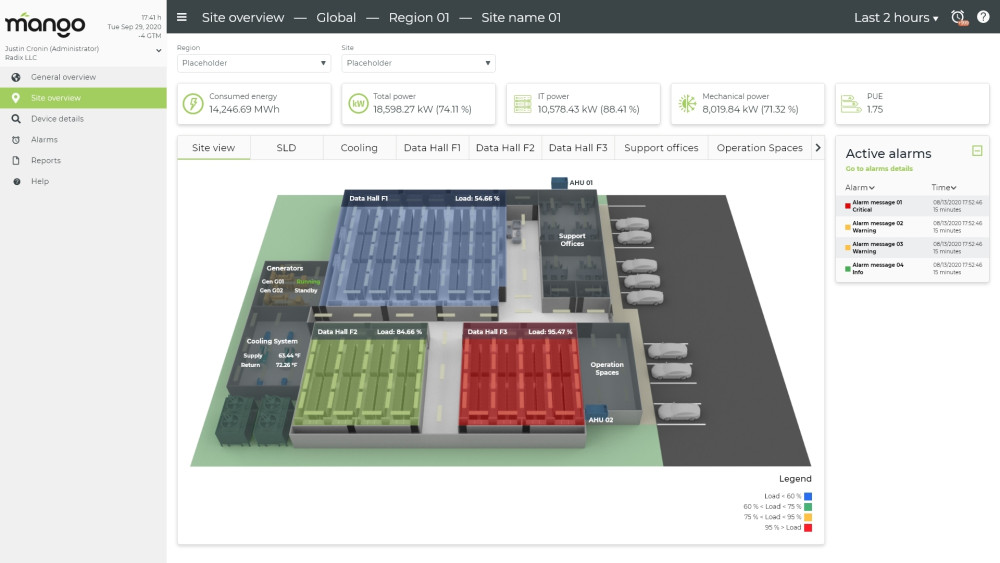The height and width of the screenshot is (563, 1000).
Task: Click the hamburger menu icon
Action: point(182,17)
